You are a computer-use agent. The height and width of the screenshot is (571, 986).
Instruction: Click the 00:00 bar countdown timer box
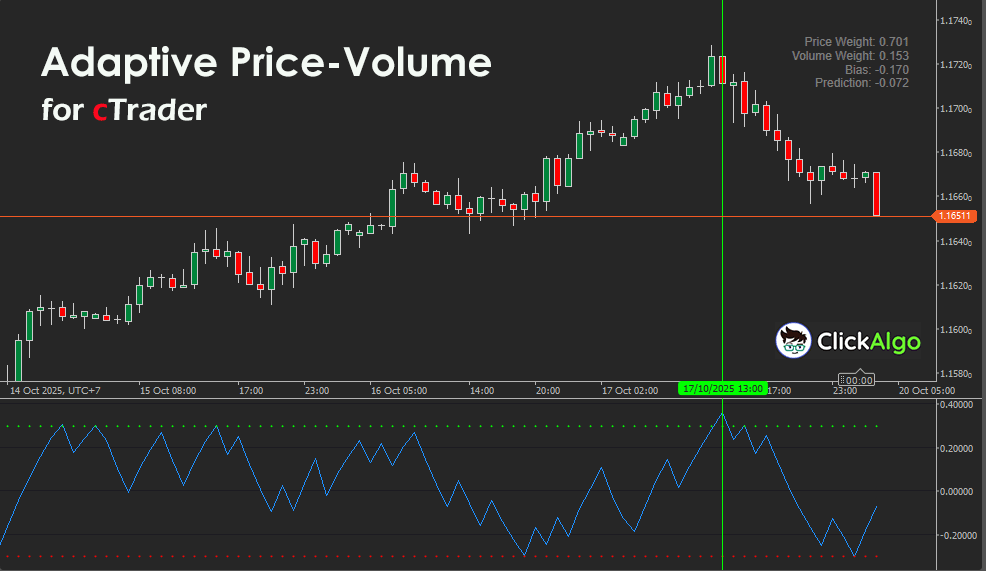tap(861, 380)
